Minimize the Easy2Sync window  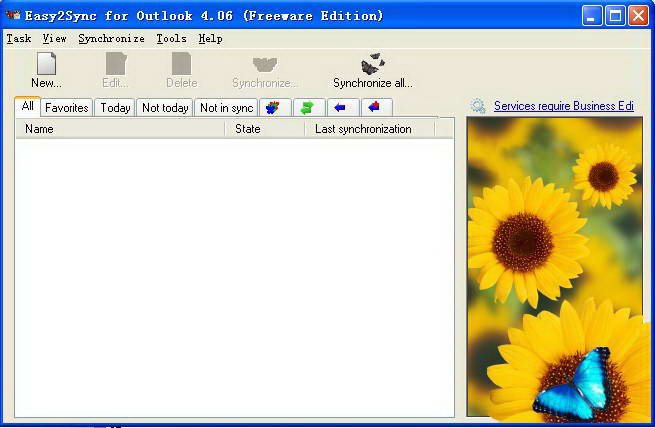592,16
